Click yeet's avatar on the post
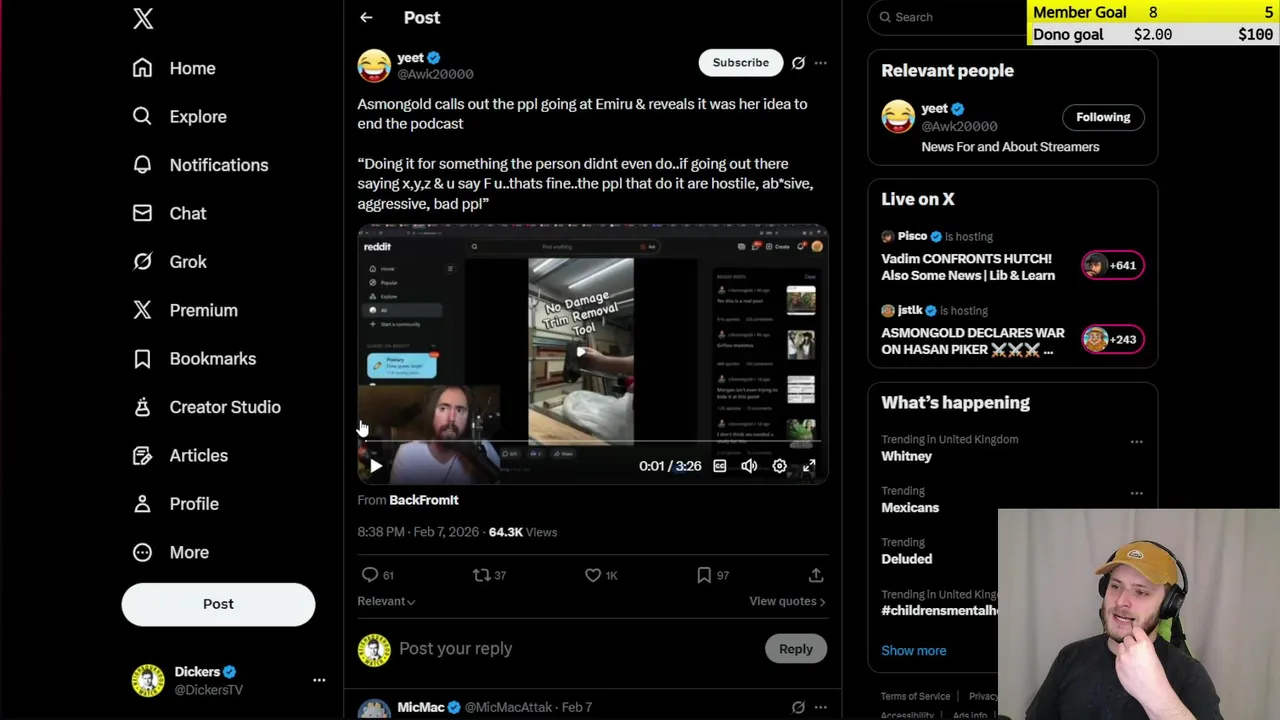The image size is (1280, 720). pyautogui.click(x=374, y=65)
